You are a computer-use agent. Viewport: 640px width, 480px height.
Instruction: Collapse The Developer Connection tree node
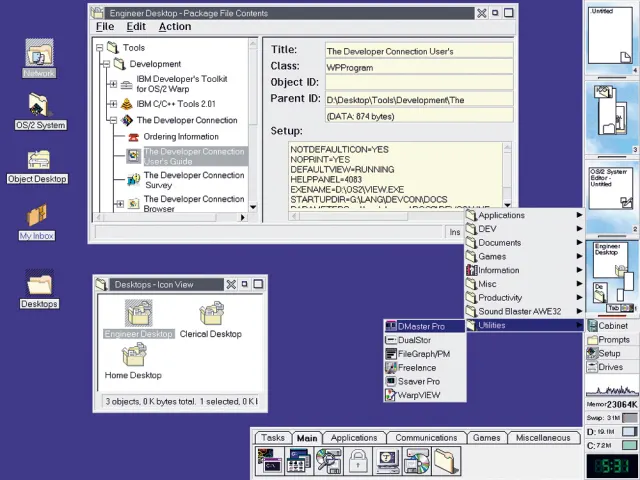[113, 120]
